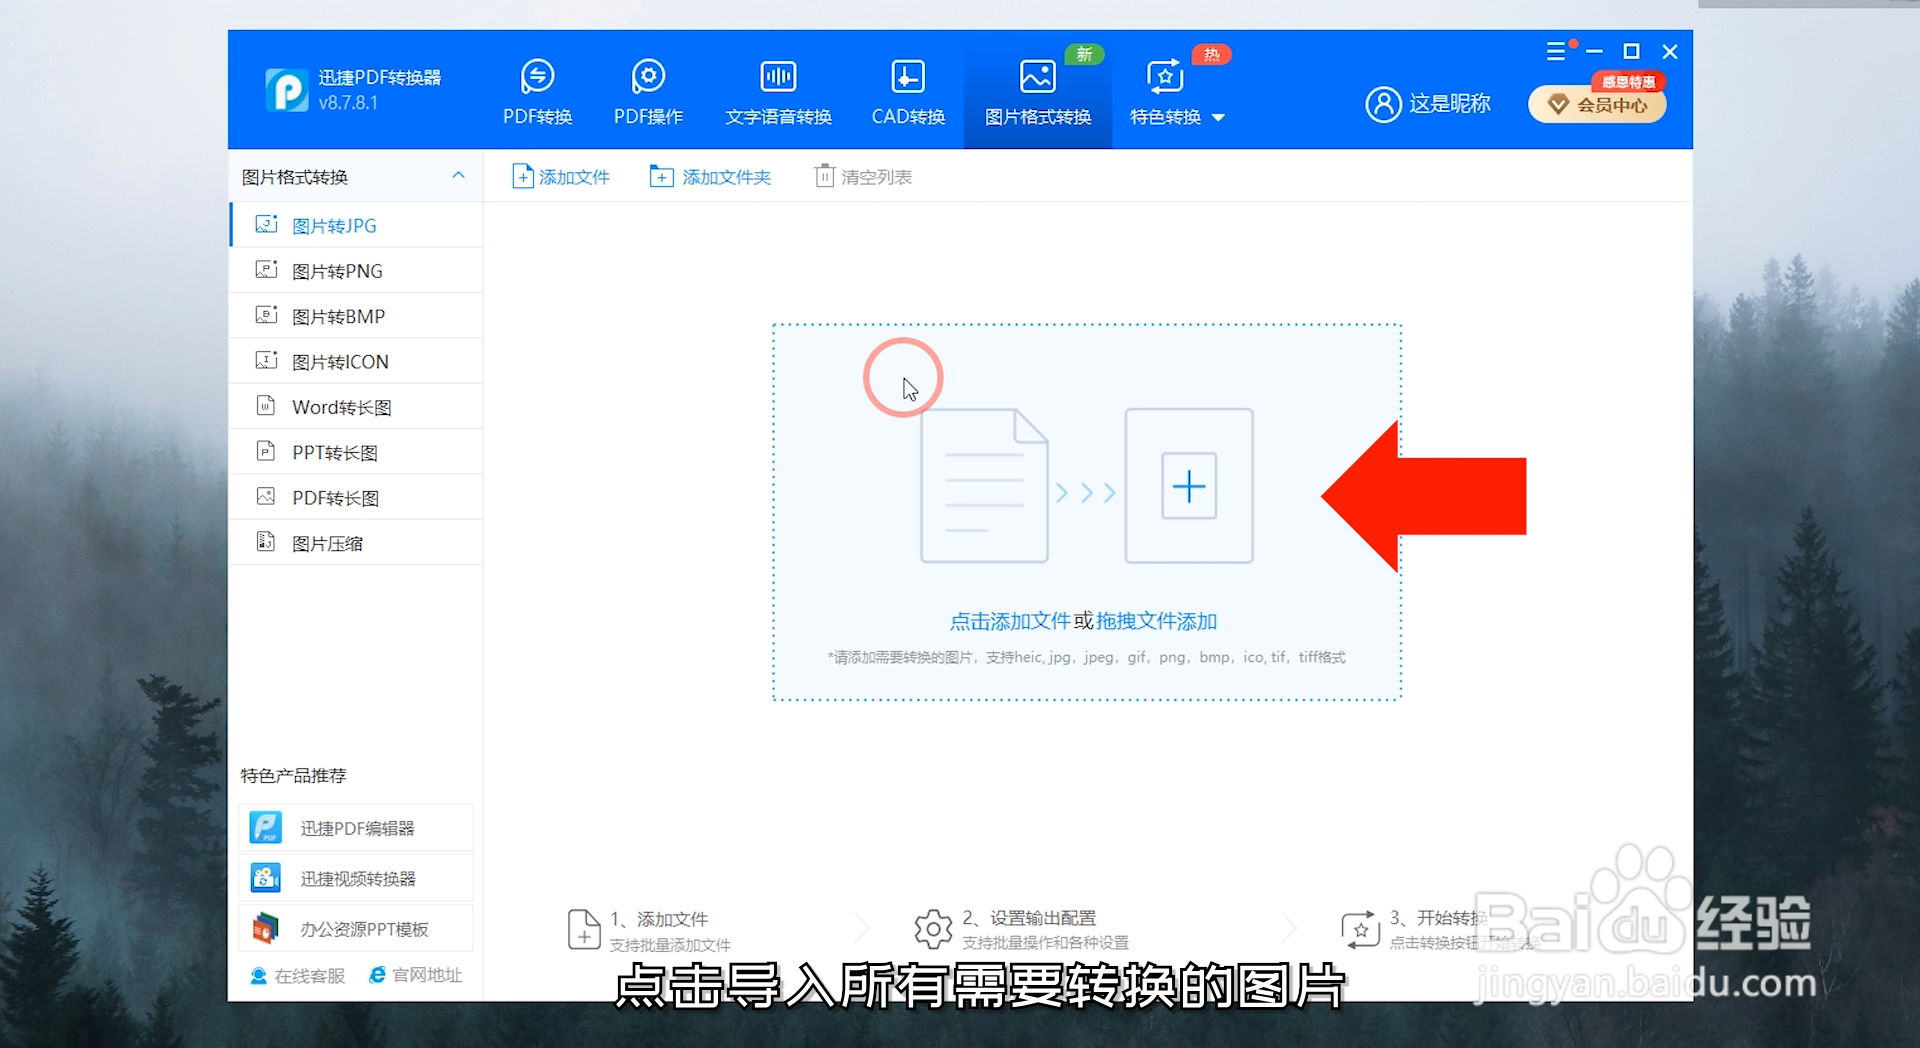Click the 会员中心 membership button
1920x1048 pixels.
click(x=1597, y=104)
